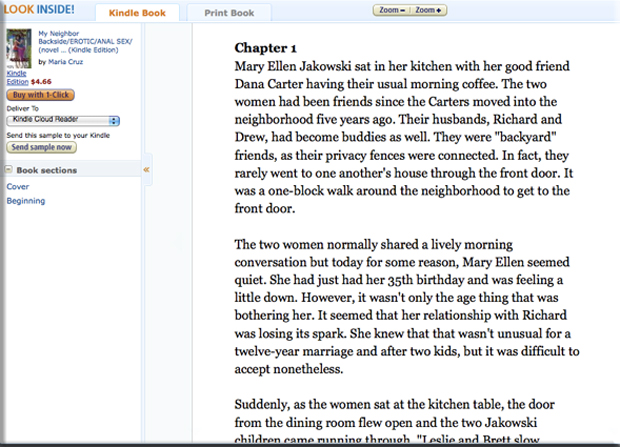This screenshot has height=447, width=620.
Task: Jump to the Cover section
Action: coord(18,186)
